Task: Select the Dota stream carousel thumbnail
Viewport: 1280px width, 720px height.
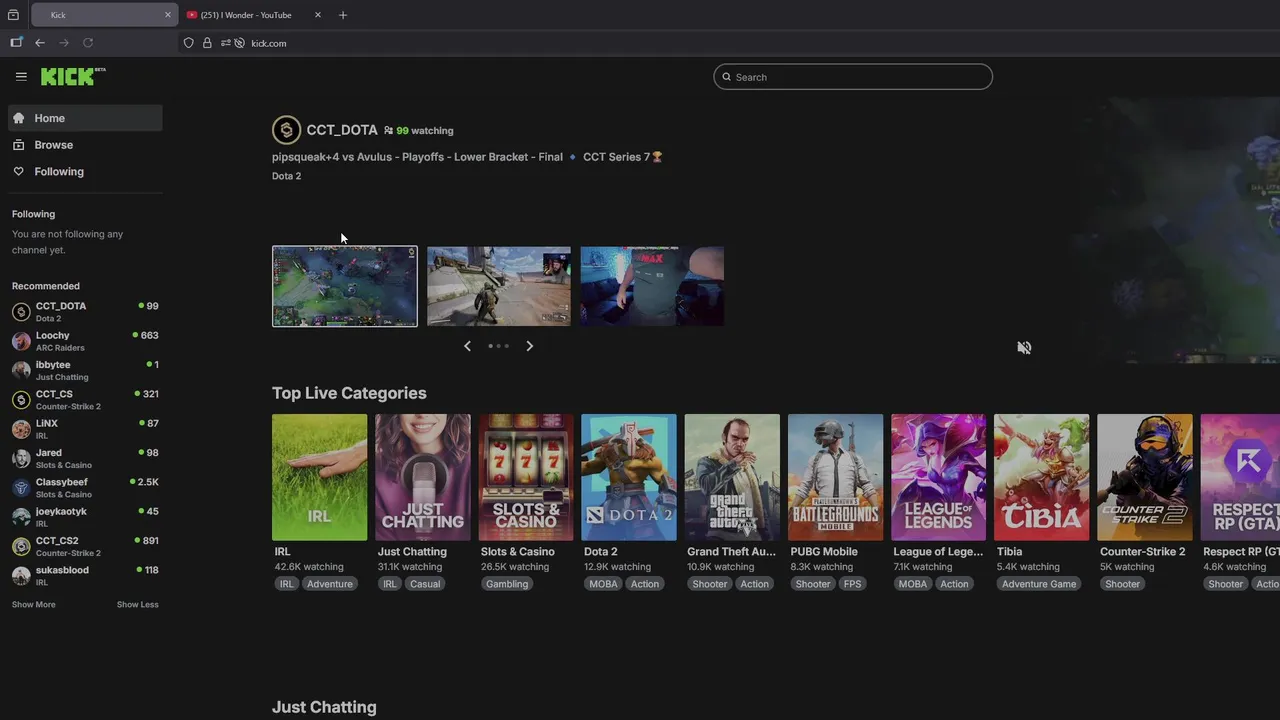Action: tap(345, 286)
